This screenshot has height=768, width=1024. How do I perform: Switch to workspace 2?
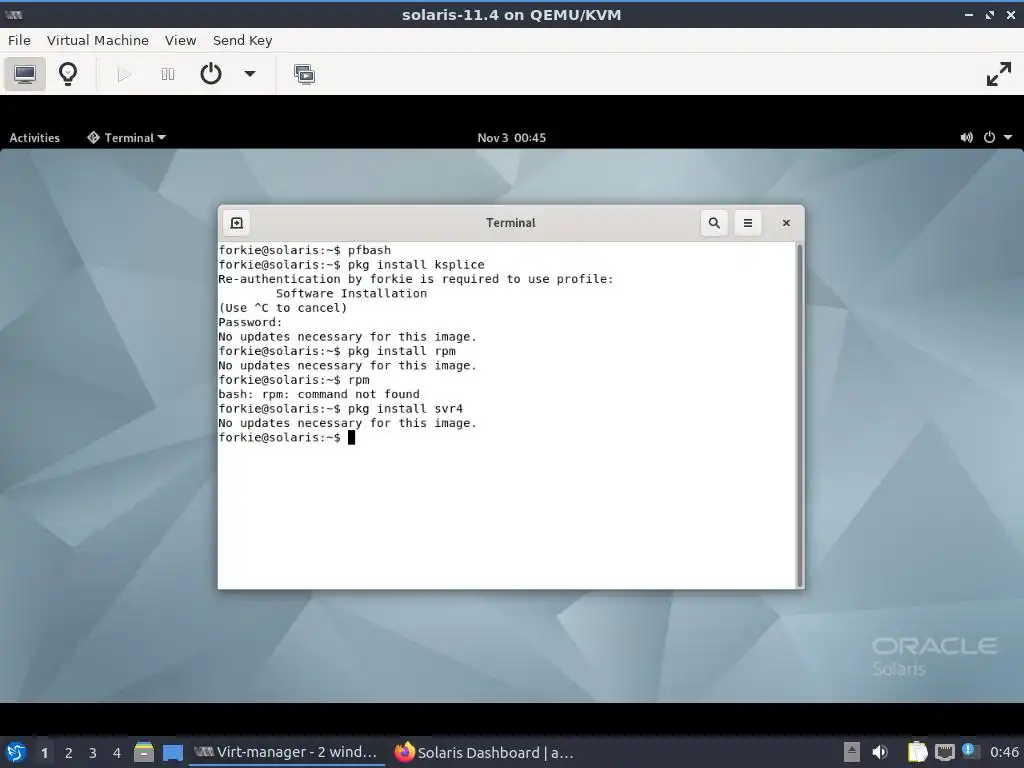(69, 752)
